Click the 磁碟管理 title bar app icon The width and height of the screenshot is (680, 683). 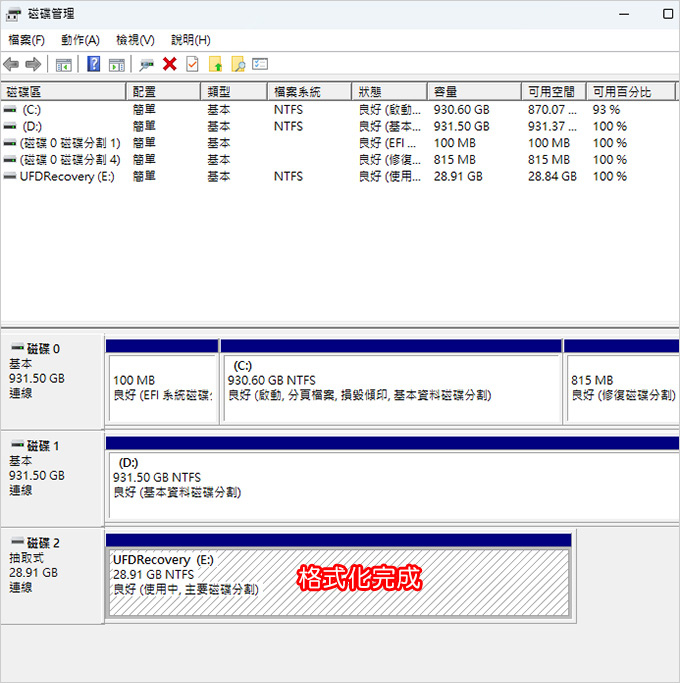click(x=14, y=15)
